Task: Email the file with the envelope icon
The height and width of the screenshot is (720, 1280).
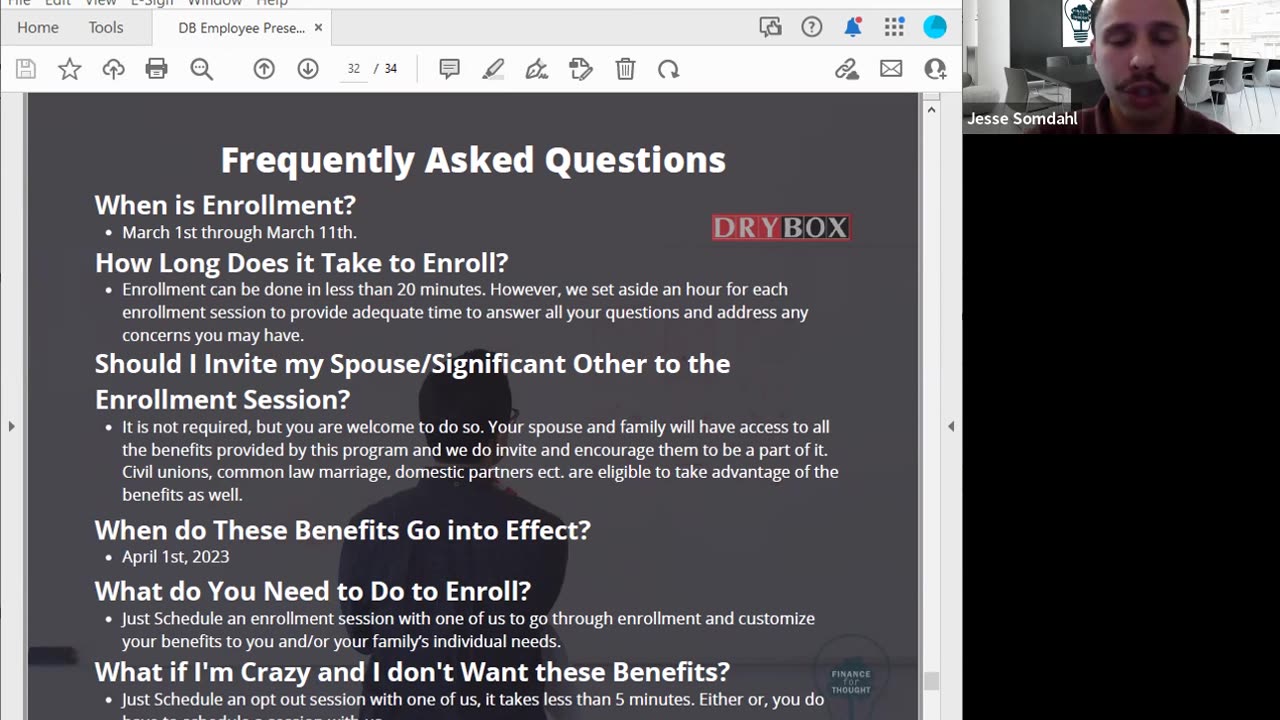Action: (891, 69)
